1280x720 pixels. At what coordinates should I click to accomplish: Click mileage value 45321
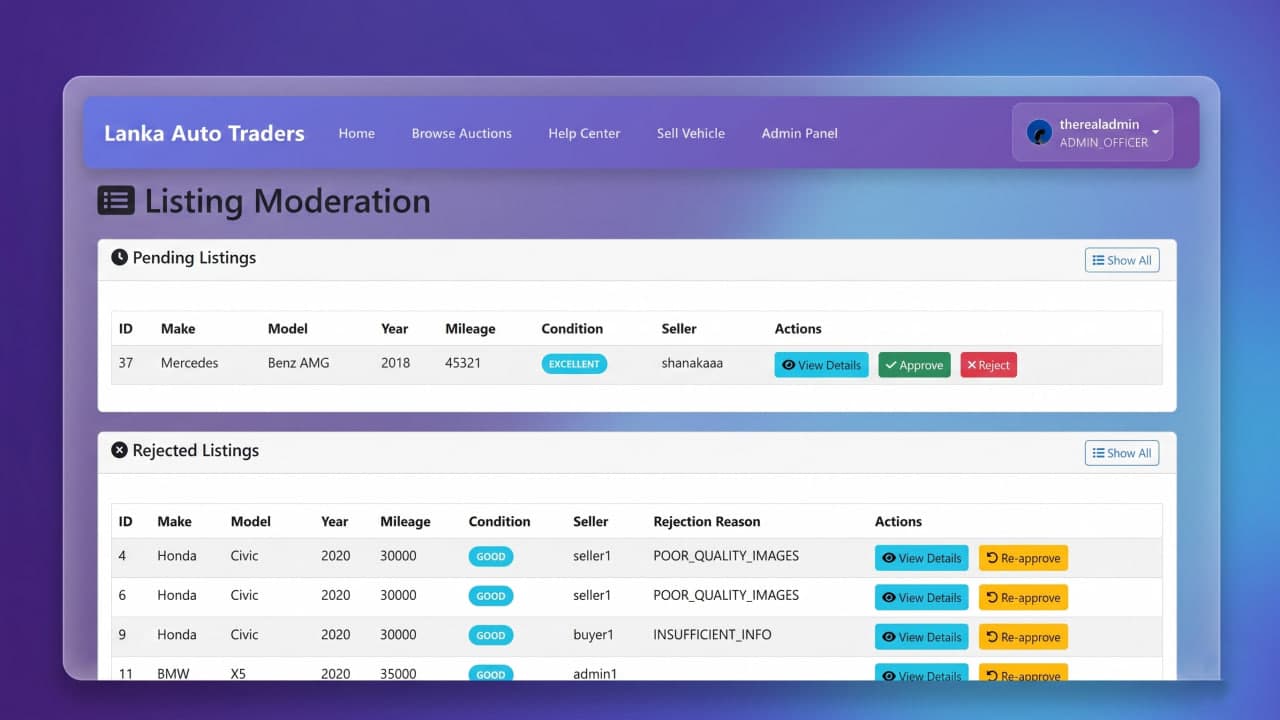(463, 363)
